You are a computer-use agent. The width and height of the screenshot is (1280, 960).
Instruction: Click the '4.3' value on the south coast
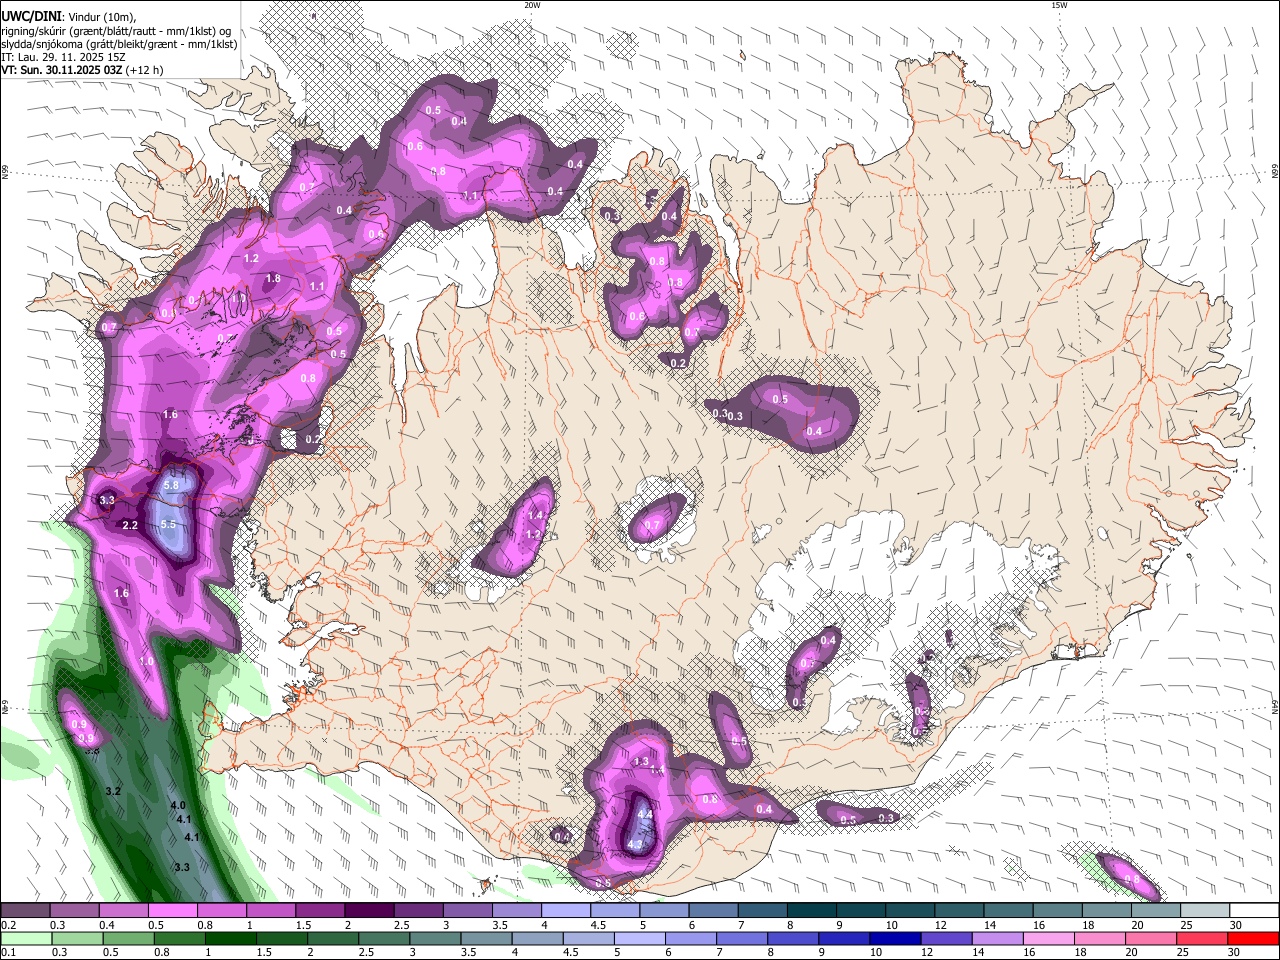[x=635, y=844]
